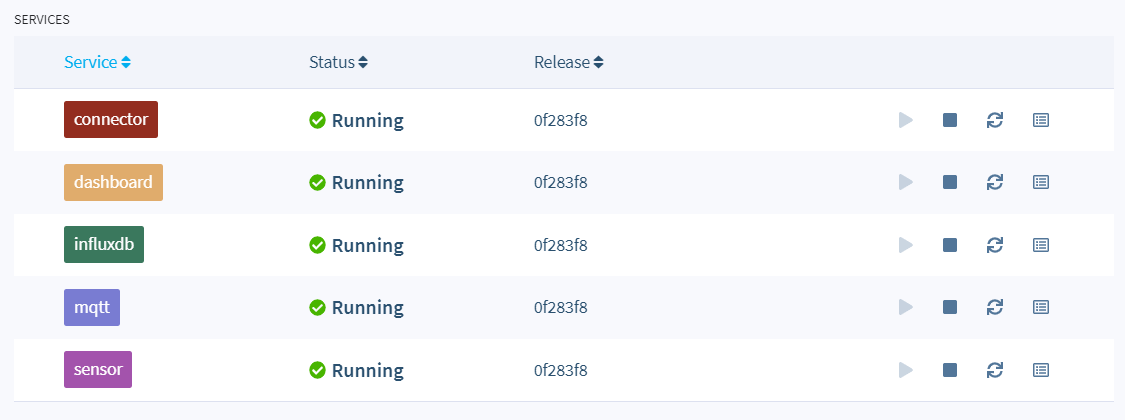Image resolution: width=1125 pixels, height=420 pixels.
Task: Sort the table by Status column
Action: coord(338,62)
